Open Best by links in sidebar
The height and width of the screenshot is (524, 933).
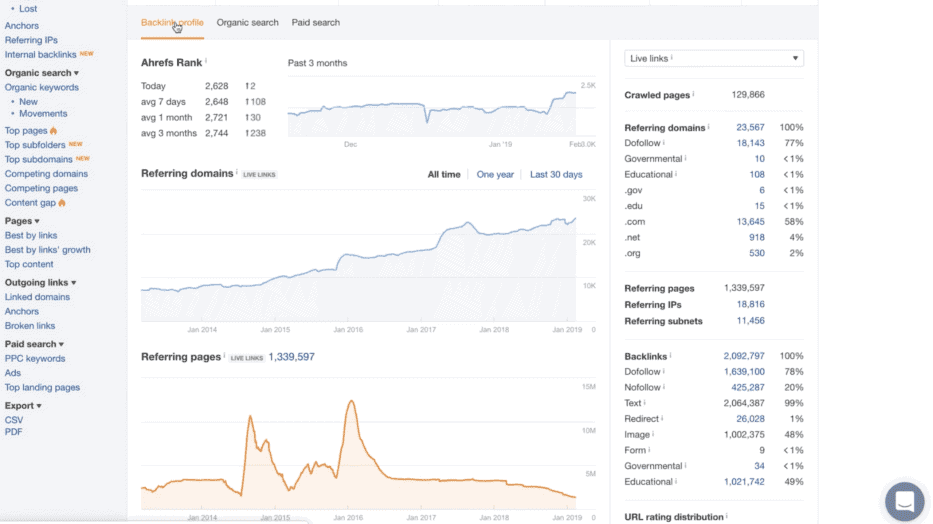point(31,236)
